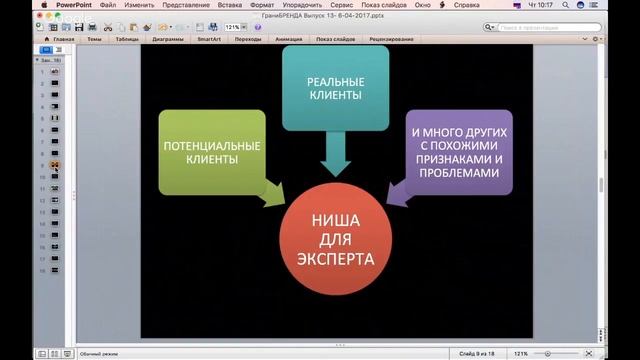Click the layout icon left of media browser

[x=200, y=27]
